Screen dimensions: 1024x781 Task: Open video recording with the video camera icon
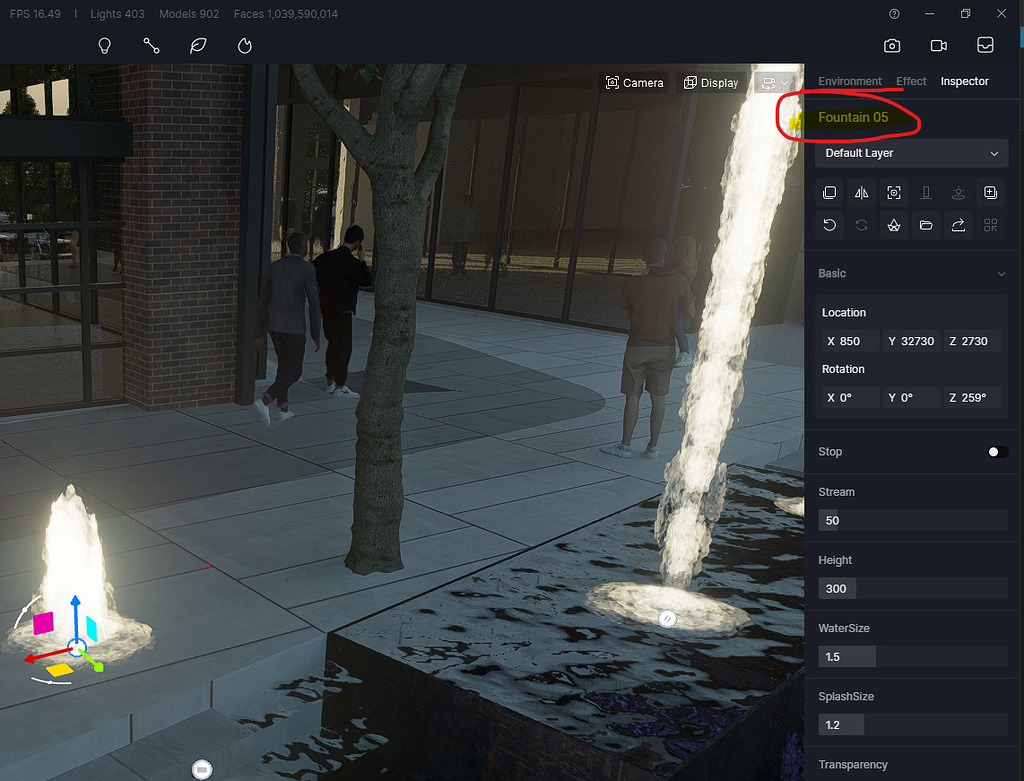point(938,45)
